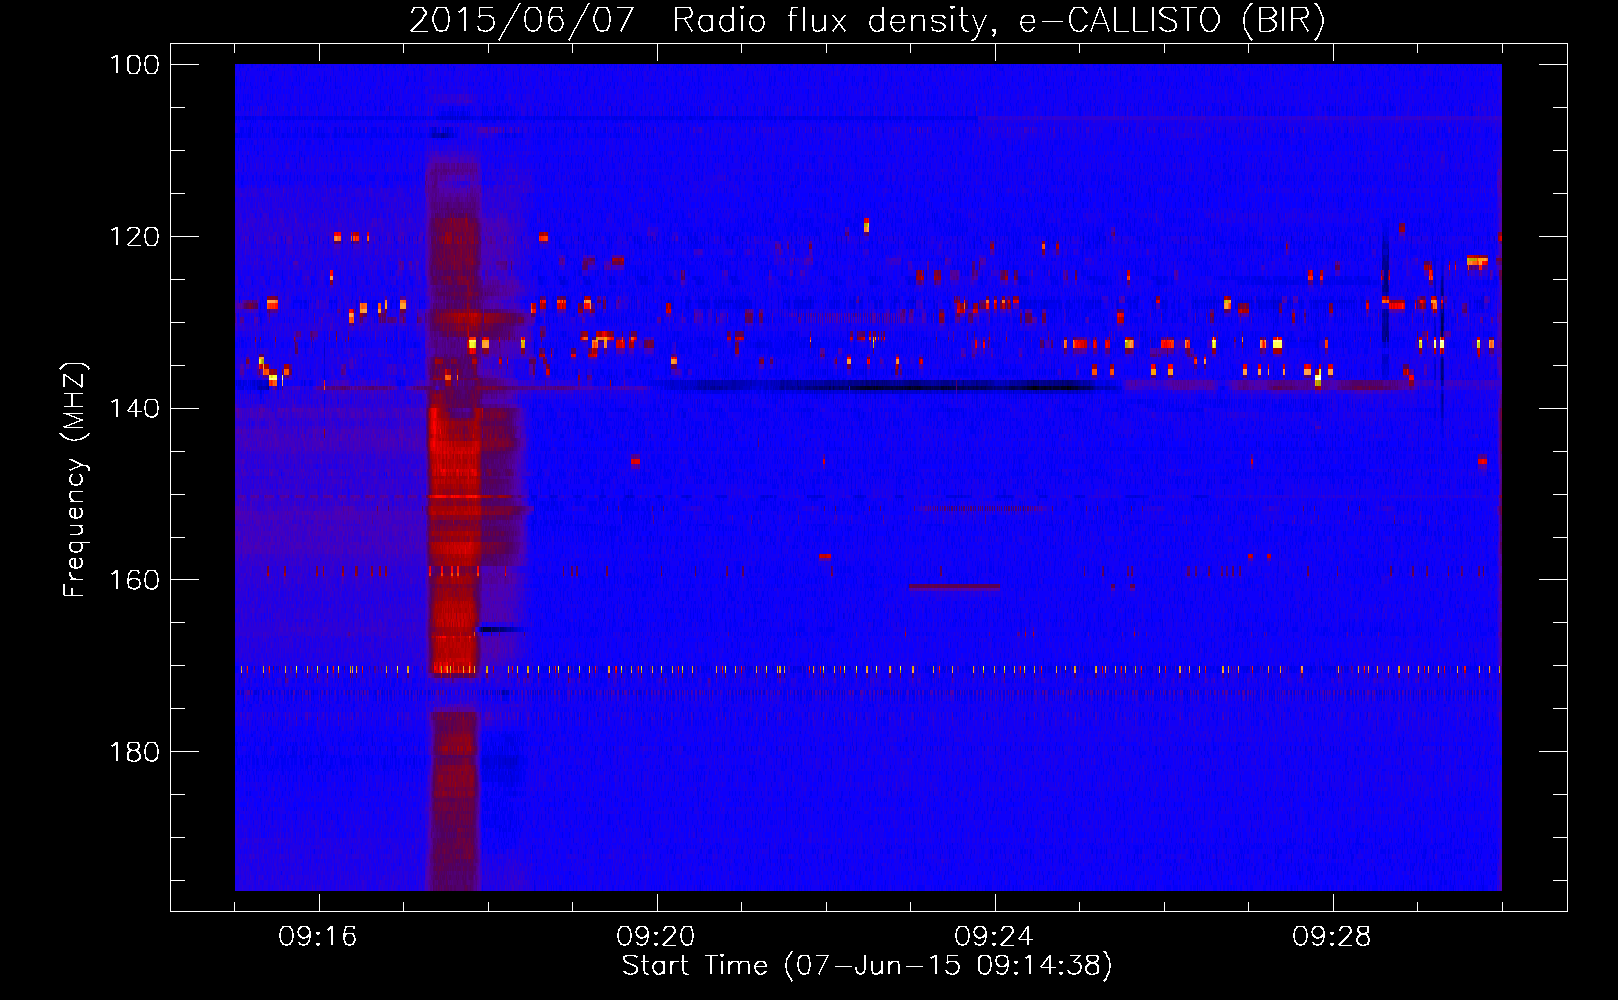Viewport: 1618px width, 1000px height.
Task: Click the plot title "Radio flux density, e-CALLISTO (BIR)"
Action: click(x=998, y=21)
